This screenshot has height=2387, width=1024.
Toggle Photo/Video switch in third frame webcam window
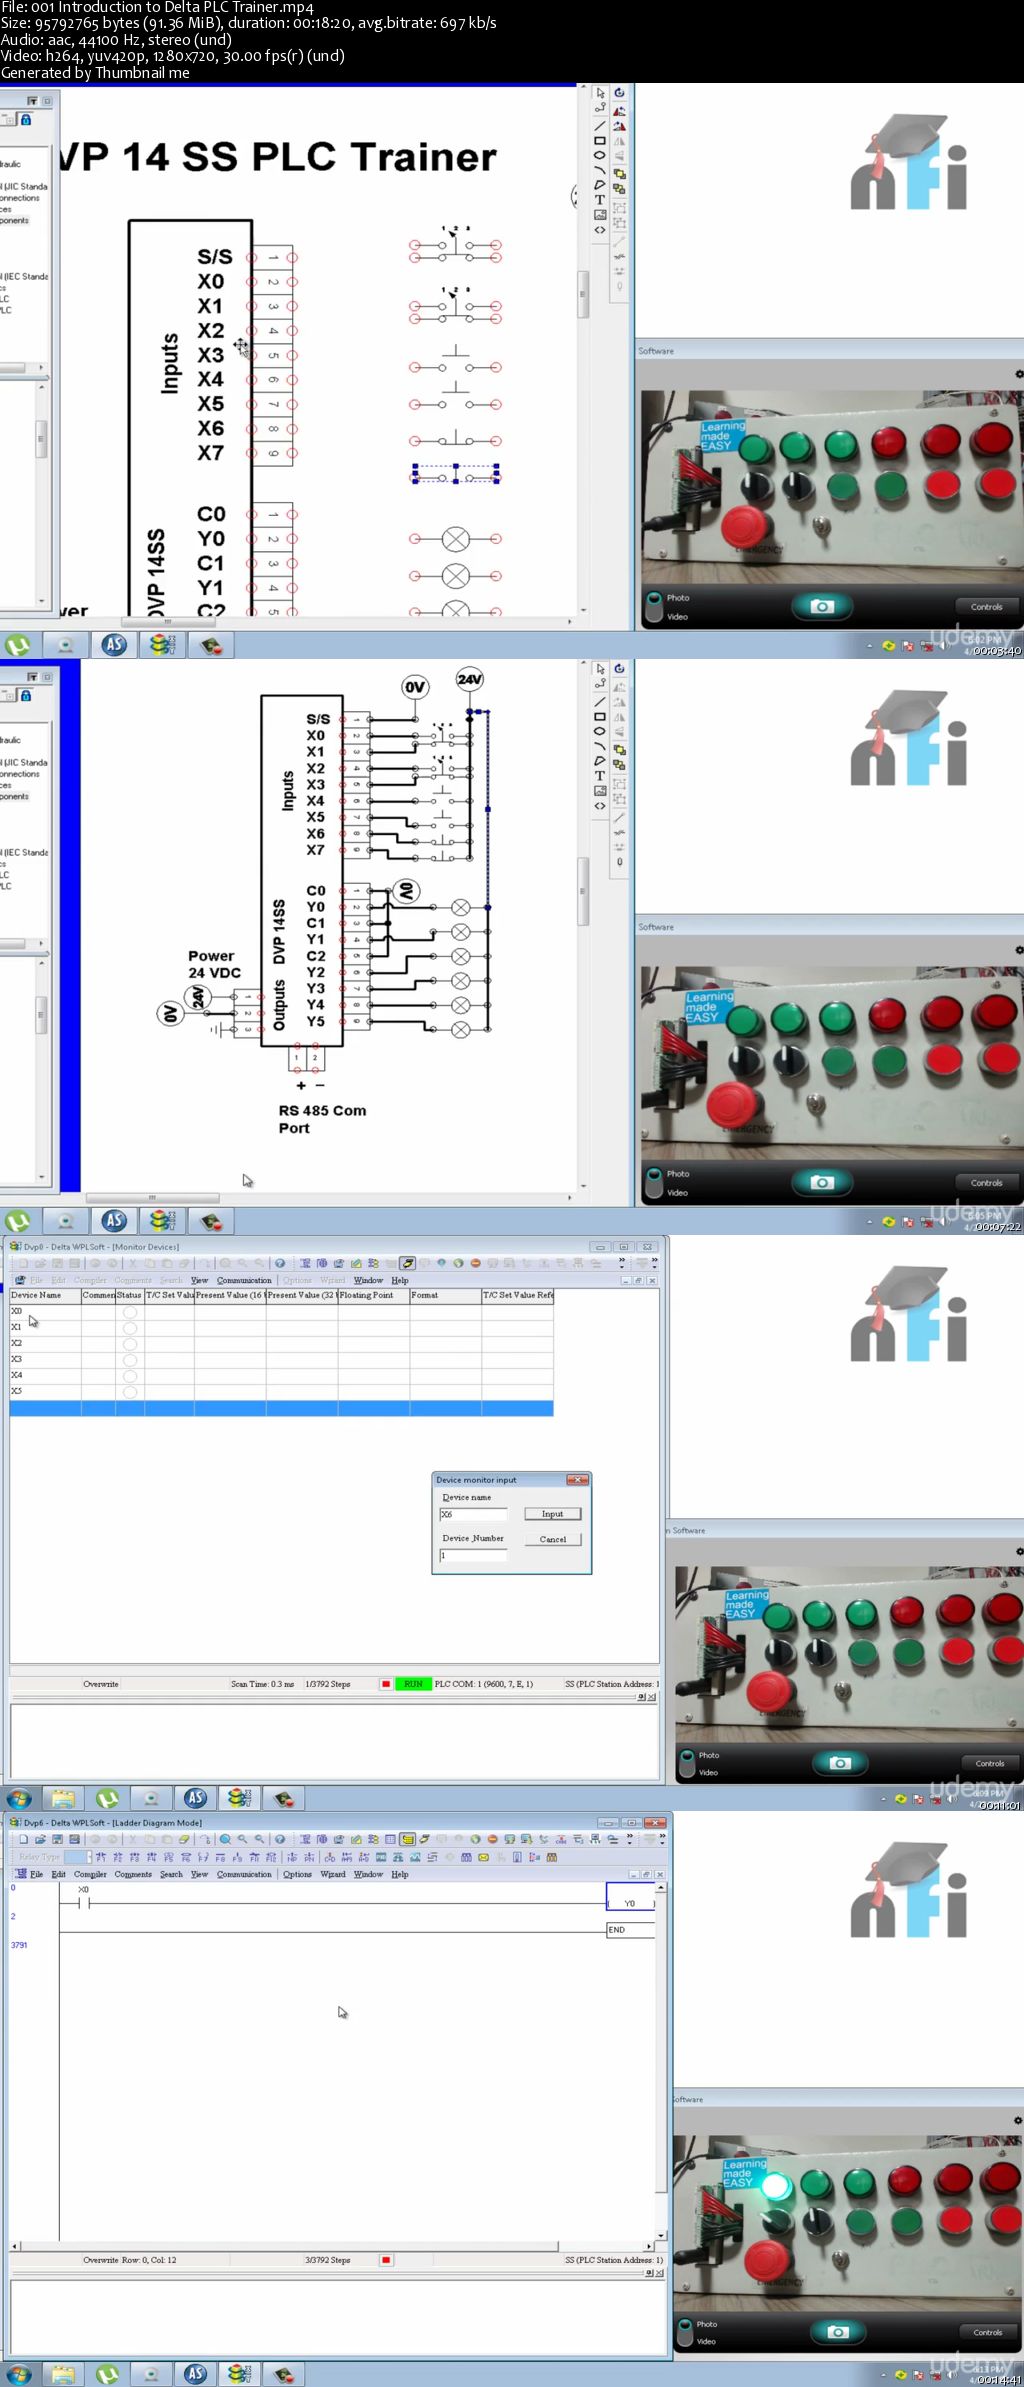pos(687,1762)
